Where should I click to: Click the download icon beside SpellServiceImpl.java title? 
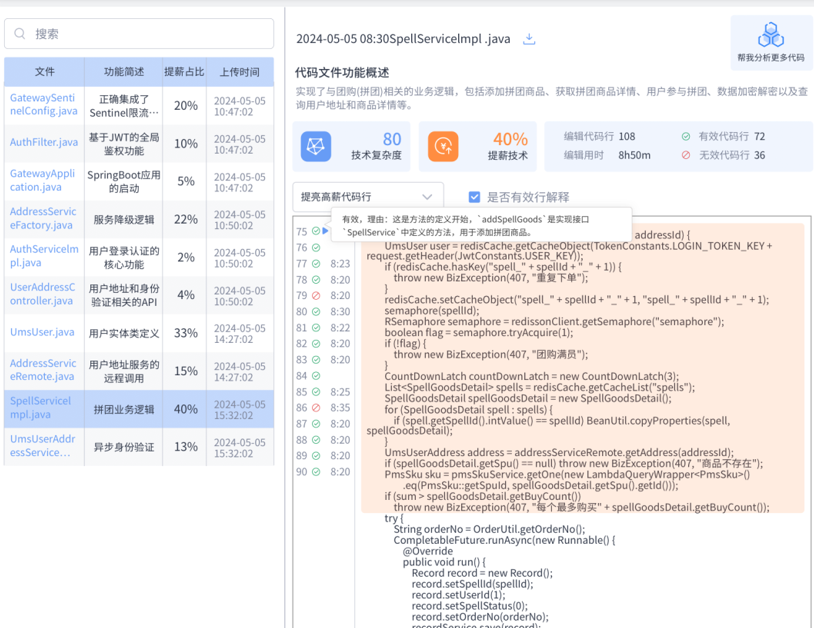tap(529, 39)
